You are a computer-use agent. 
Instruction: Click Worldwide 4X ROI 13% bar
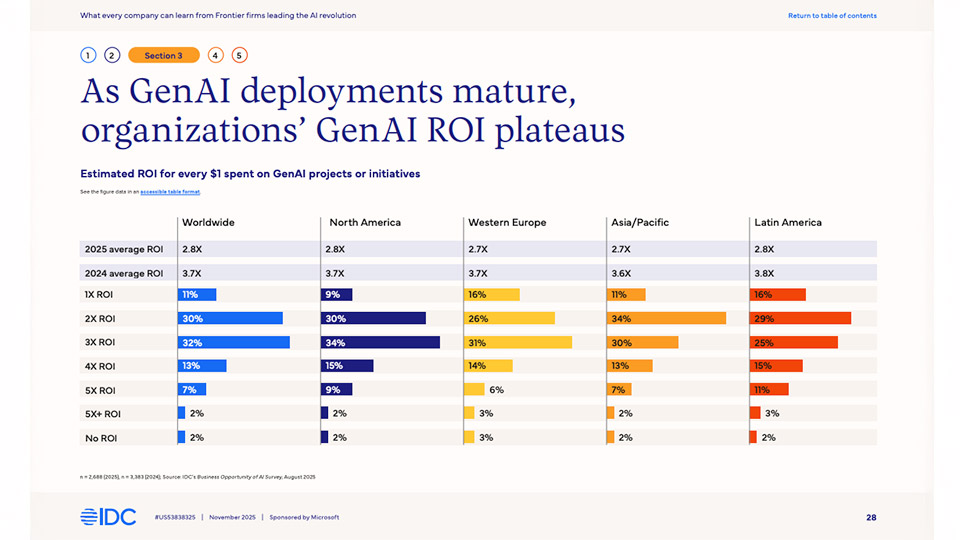tap(202, 366)
